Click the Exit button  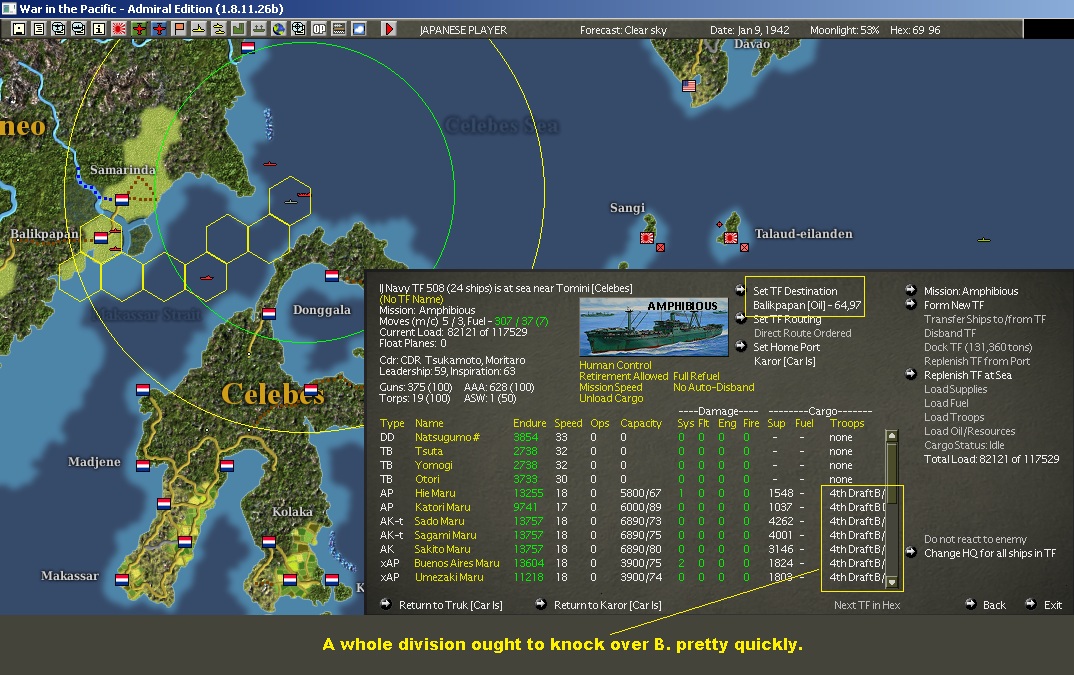(1053, 605)
